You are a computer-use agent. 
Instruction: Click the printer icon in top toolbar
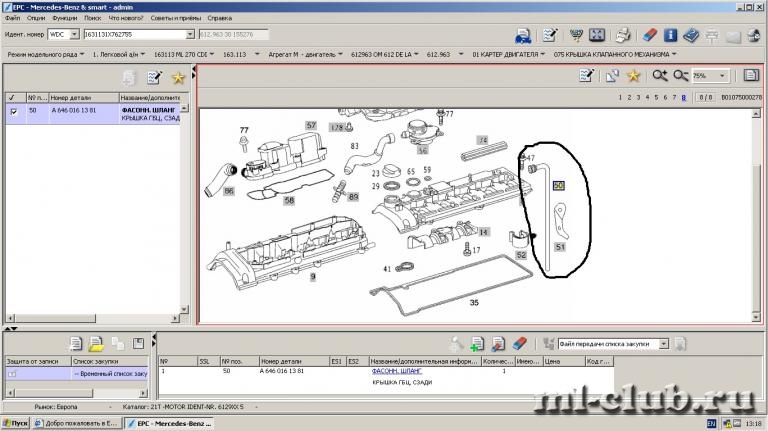click(623, 35)
